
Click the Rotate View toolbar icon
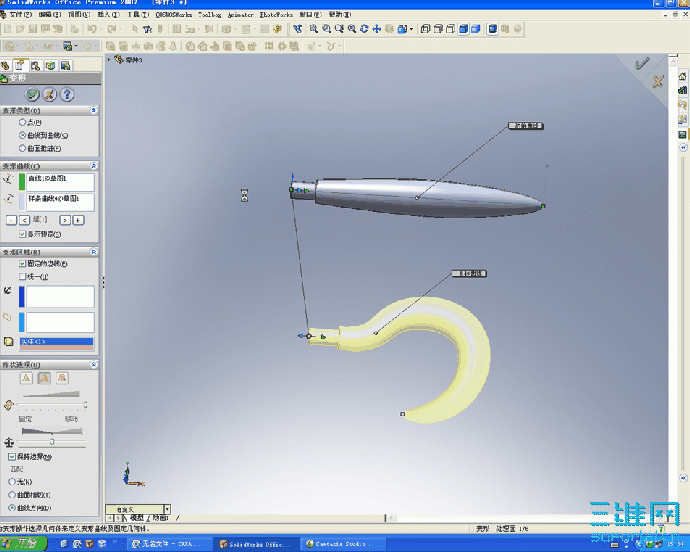point(364,29)
